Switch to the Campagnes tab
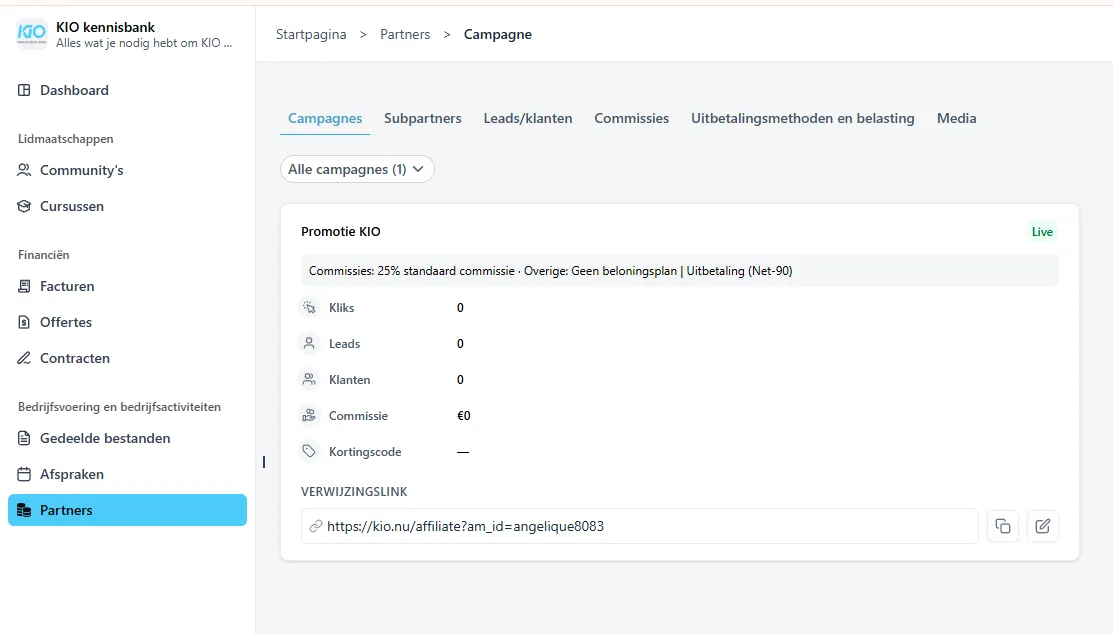The height and width of the screenshot is (634, 1113). click(x=325, y=119)
